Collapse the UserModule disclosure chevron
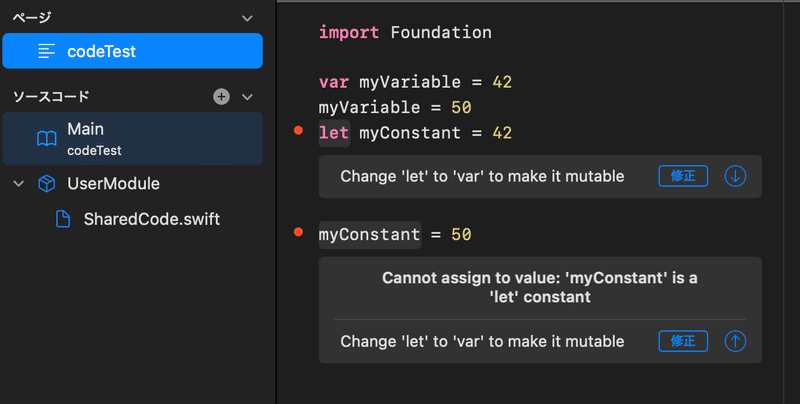The image size is (800, 404). click(x=19, y=184)
